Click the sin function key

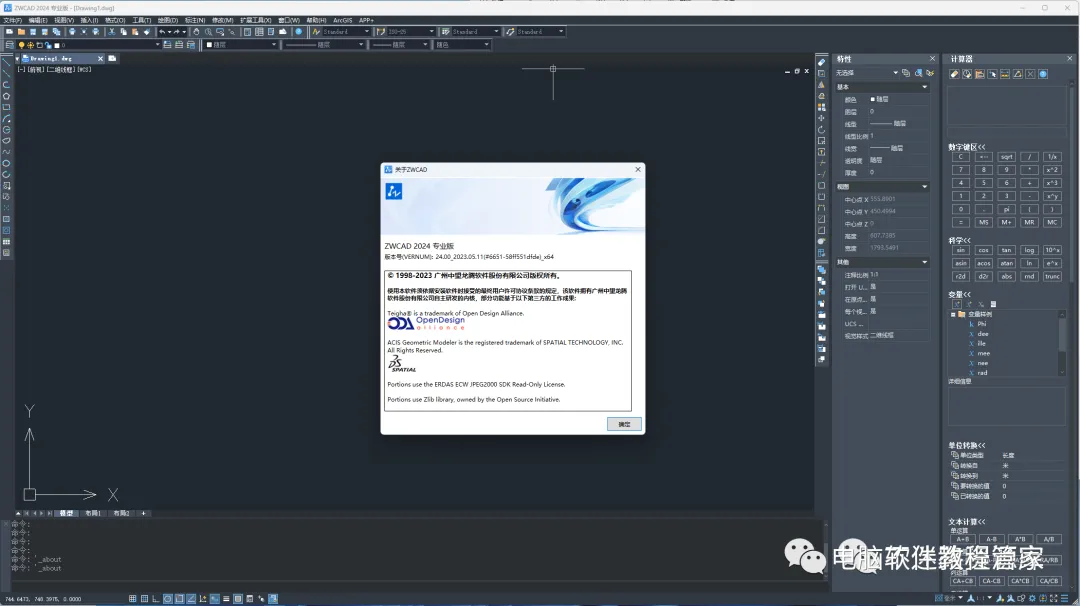[x=960, y=250]
